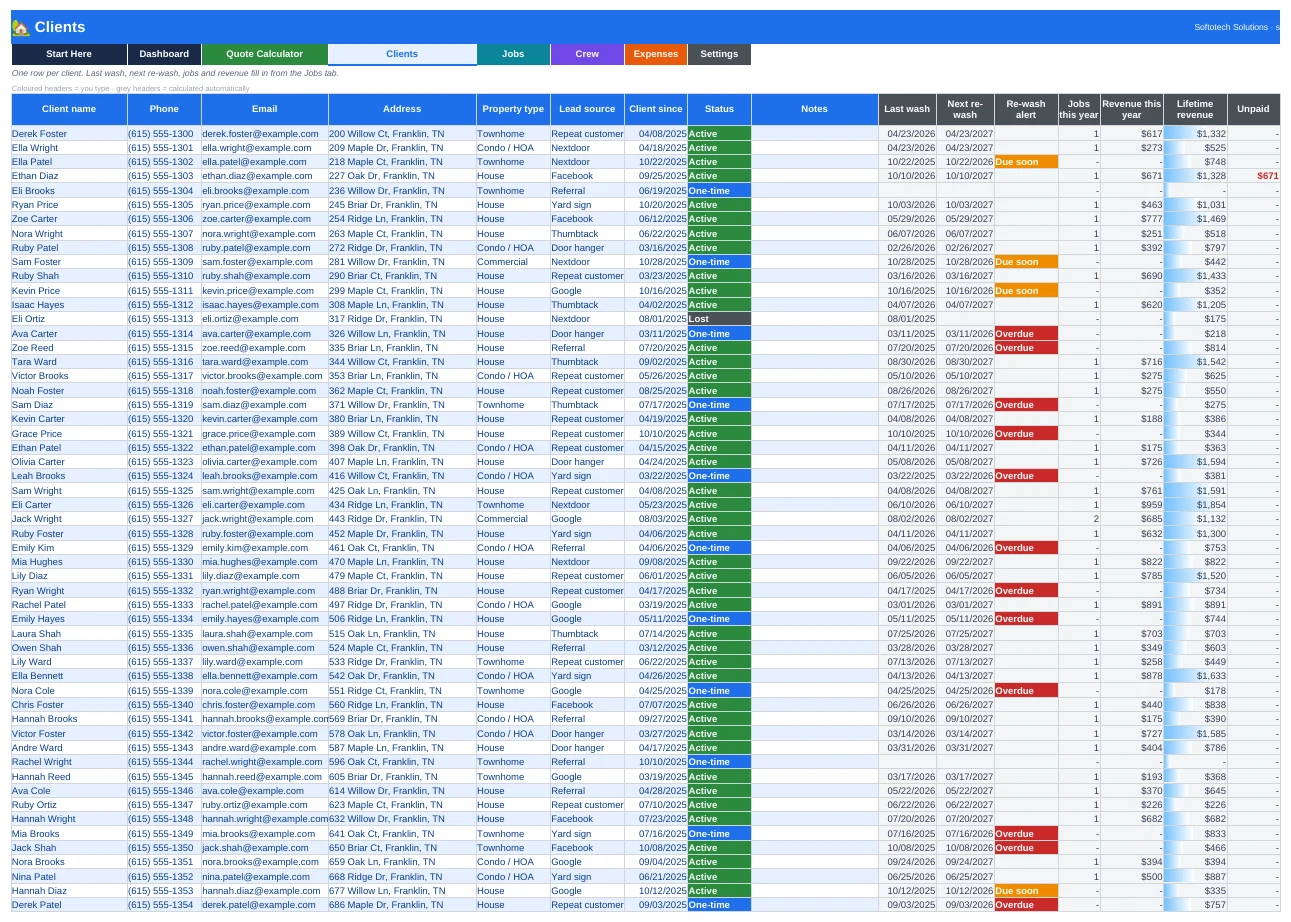This screenshot has height=922, width=1291.
Task: Click Ava Carter's Overdue alert cell
Action: tap(1026, 333)
